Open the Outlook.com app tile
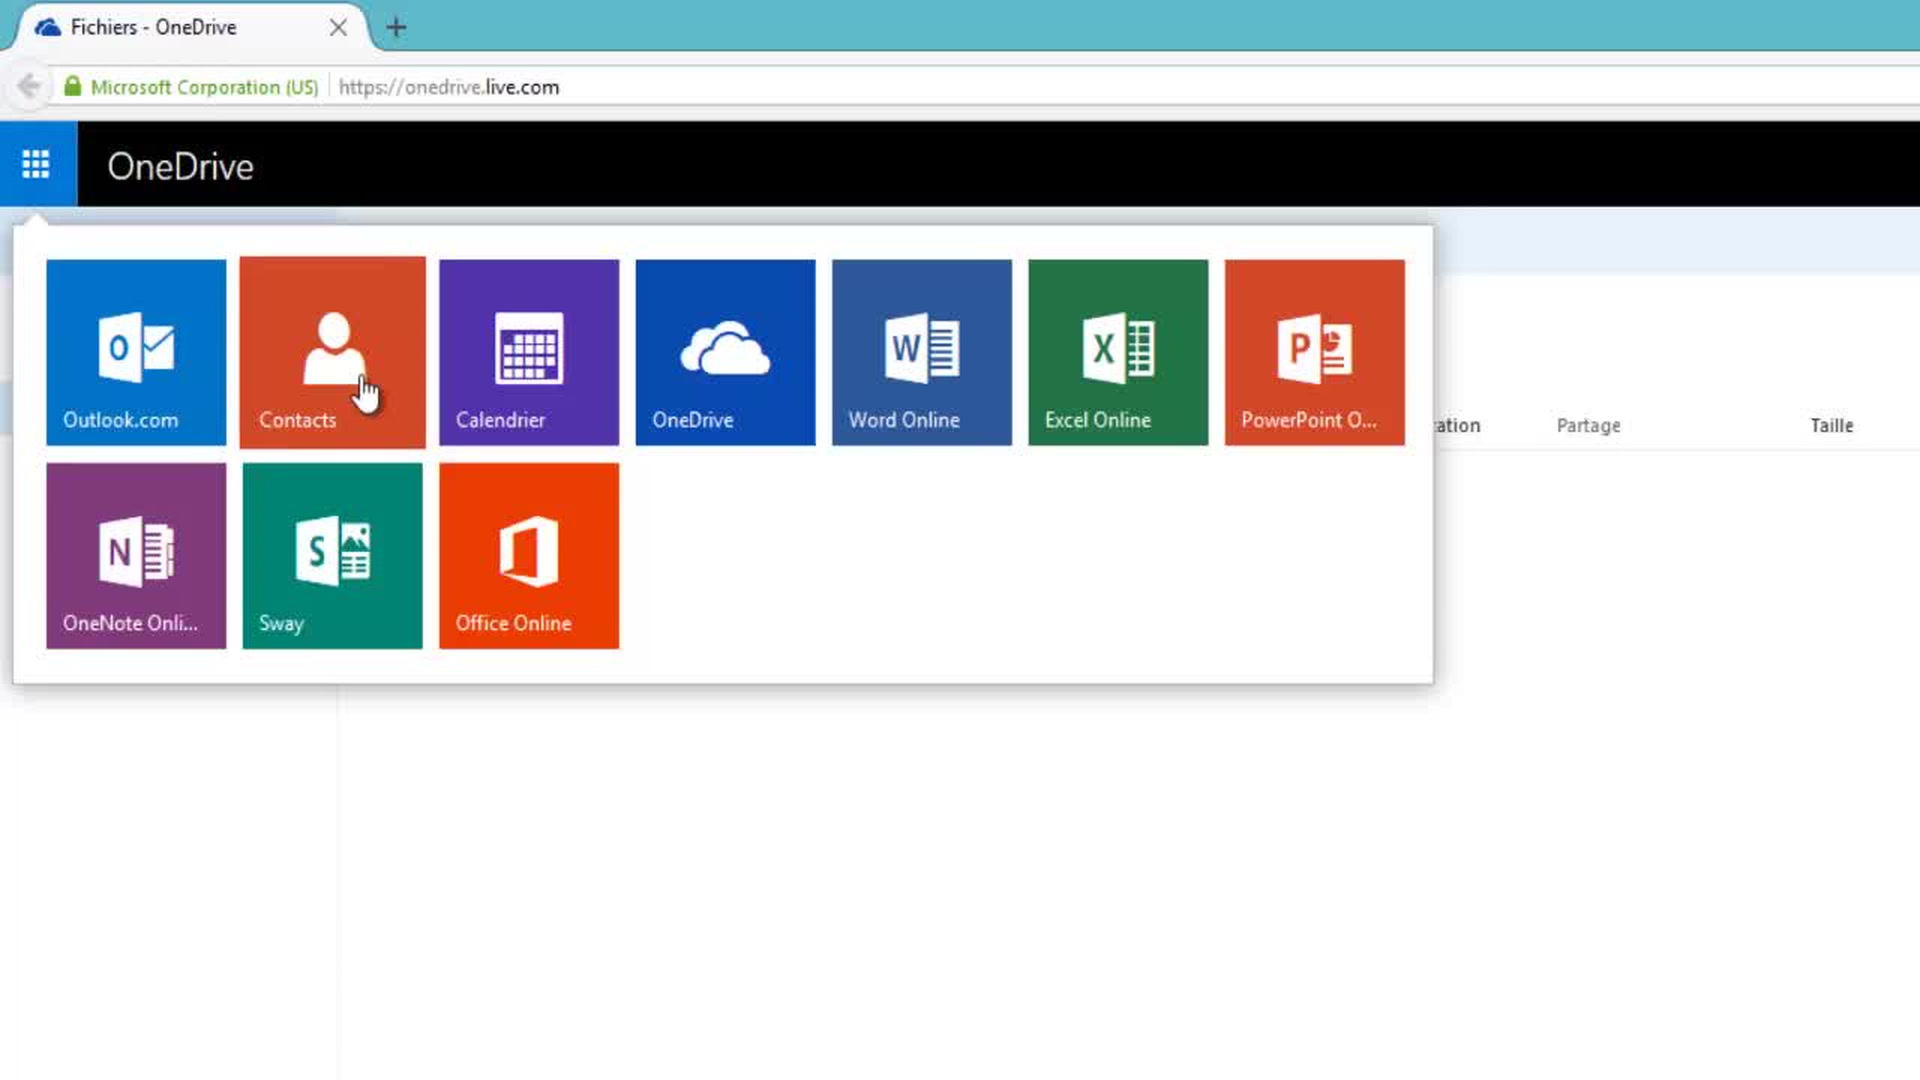 (136, 352)
